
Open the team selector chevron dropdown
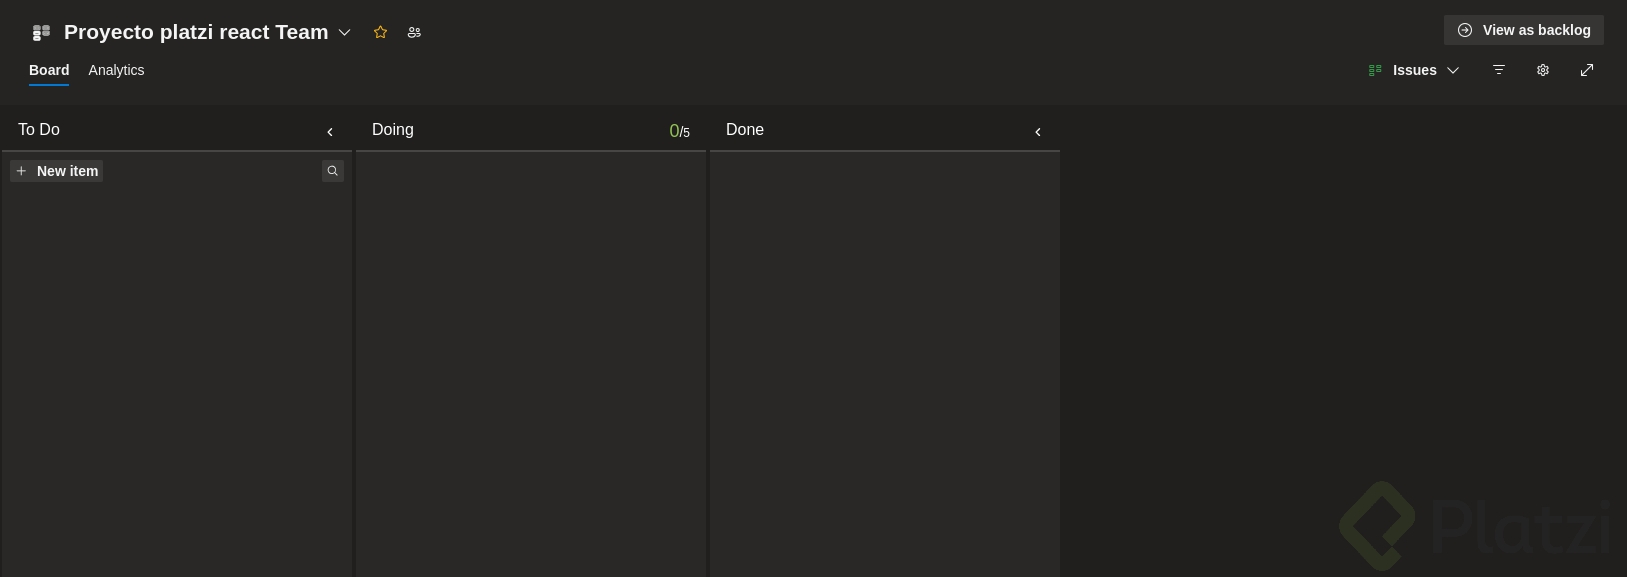345,32
